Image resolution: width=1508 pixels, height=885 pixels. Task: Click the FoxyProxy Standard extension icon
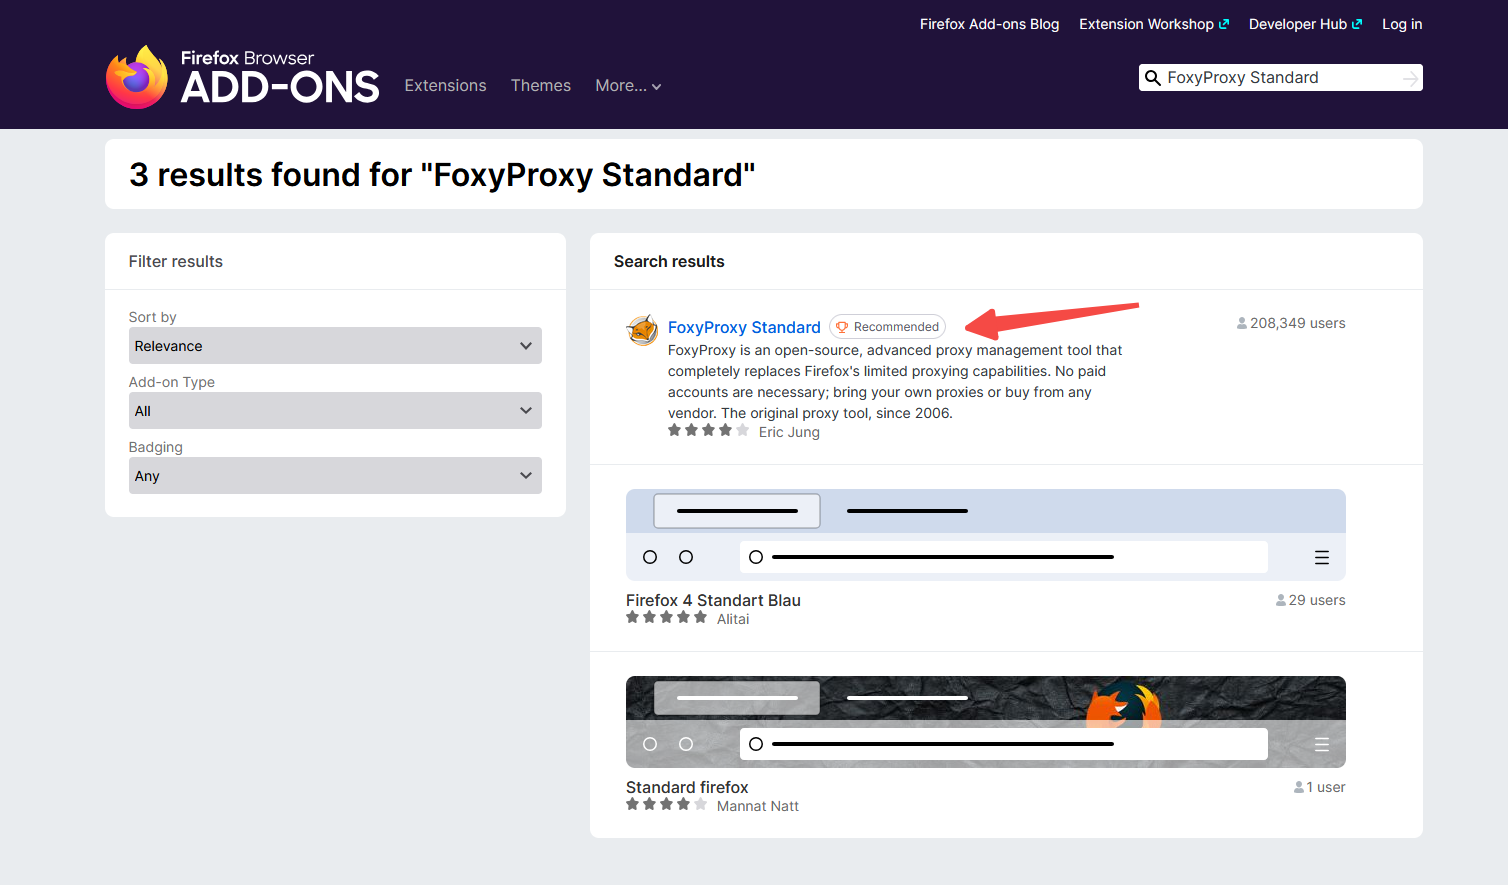[x=641, y=328]
